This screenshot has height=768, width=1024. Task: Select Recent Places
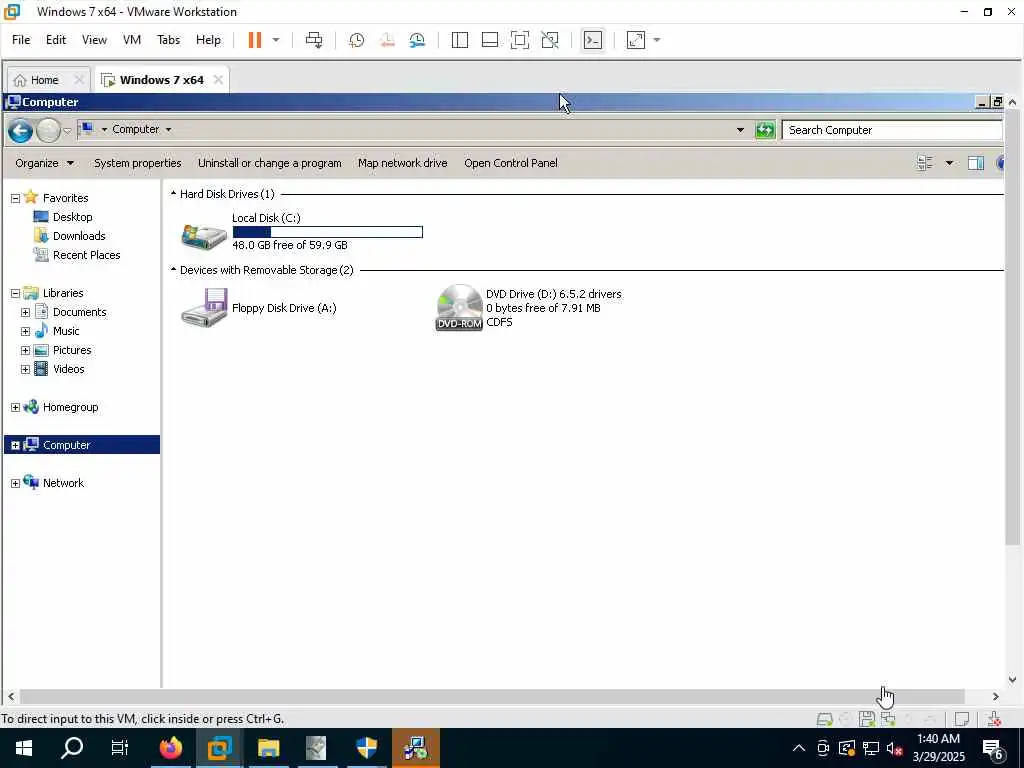click(86, 255)
